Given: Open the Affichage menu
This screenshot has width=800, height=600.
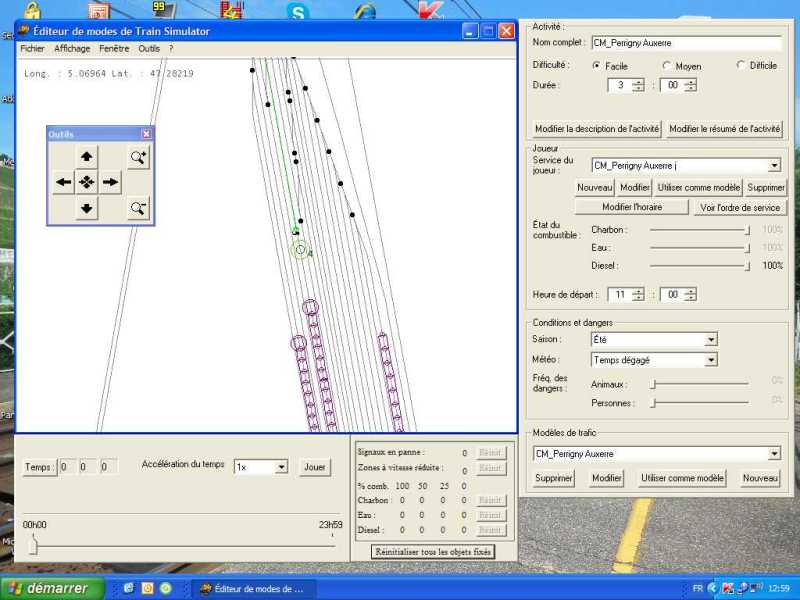Looking at the screenshot, I should click(x=72, y=48).
